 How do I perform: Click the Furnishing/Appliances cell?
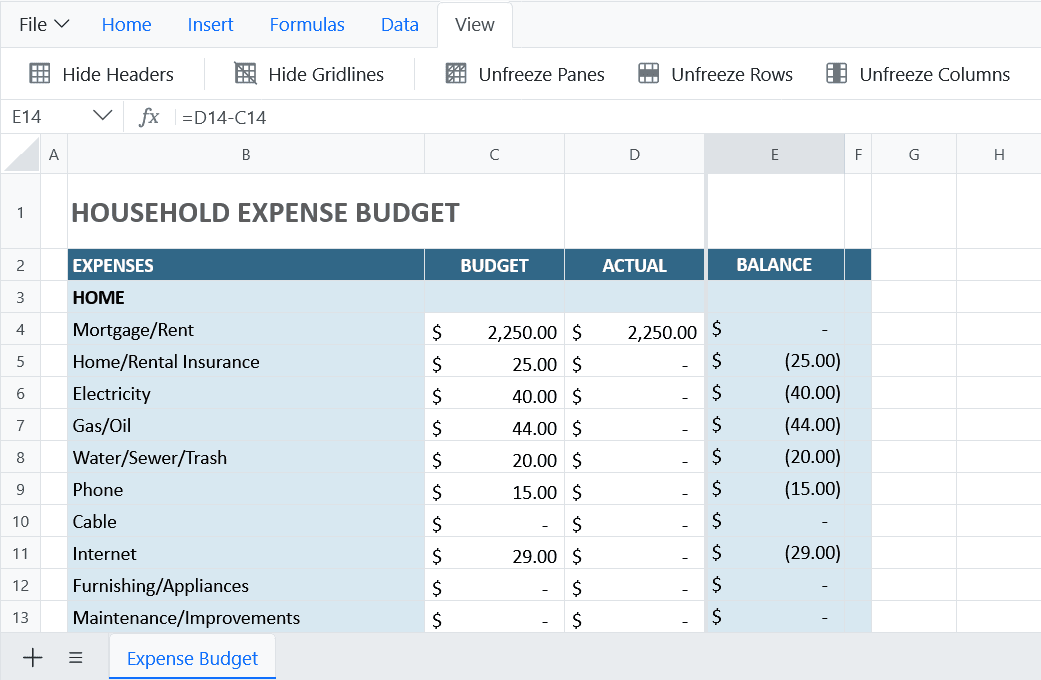point(246,585)
